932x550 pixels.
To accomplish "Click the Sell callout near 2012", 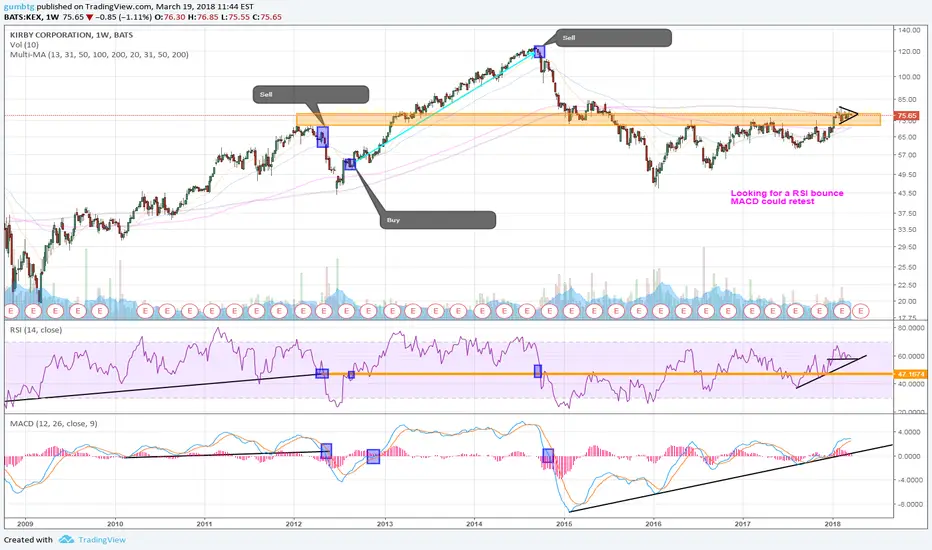I will (311, 95).
